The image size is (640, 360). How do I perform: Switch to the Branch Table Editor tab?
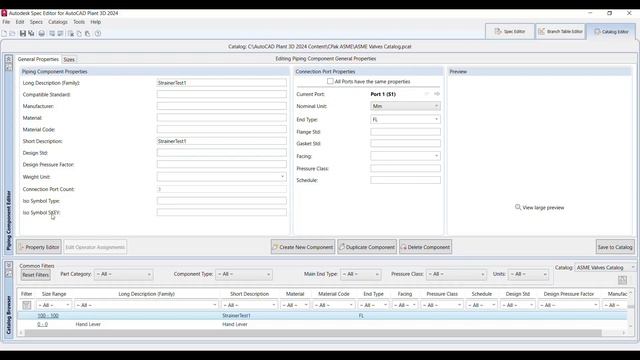560,31
